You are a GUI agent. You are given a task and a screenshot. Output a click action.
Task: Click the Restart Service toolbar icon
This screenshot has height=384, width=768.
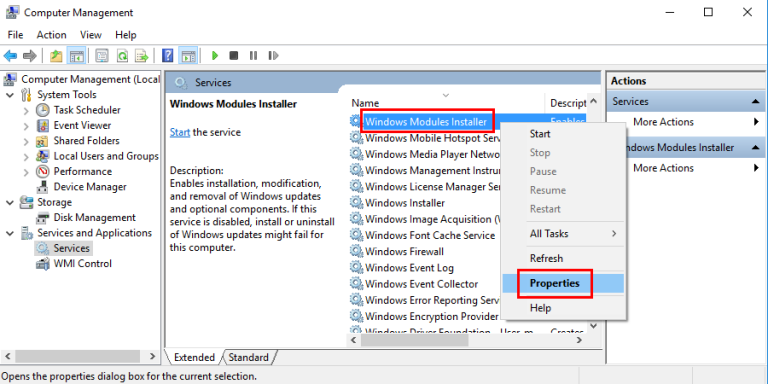[x=273, y=56]
